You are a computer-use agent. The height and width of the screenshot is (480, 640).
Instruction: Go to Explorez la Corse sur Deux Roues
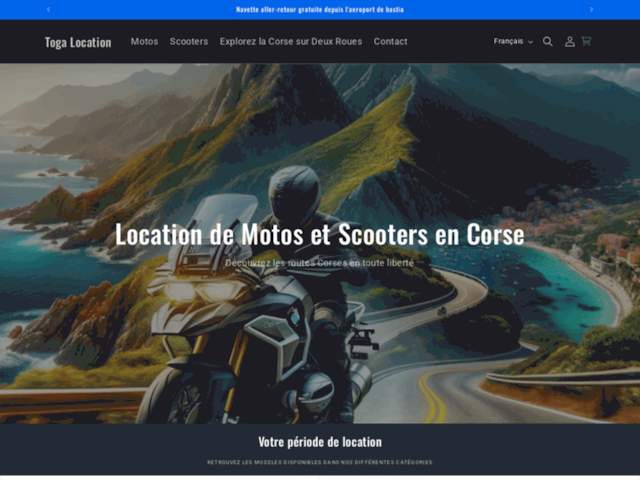click(x=291, y=42)
